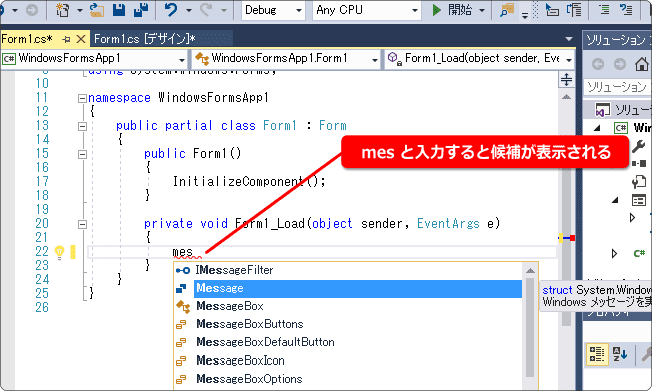Click the InitializeComponent(); call on line 17

[x=249, y=182]
